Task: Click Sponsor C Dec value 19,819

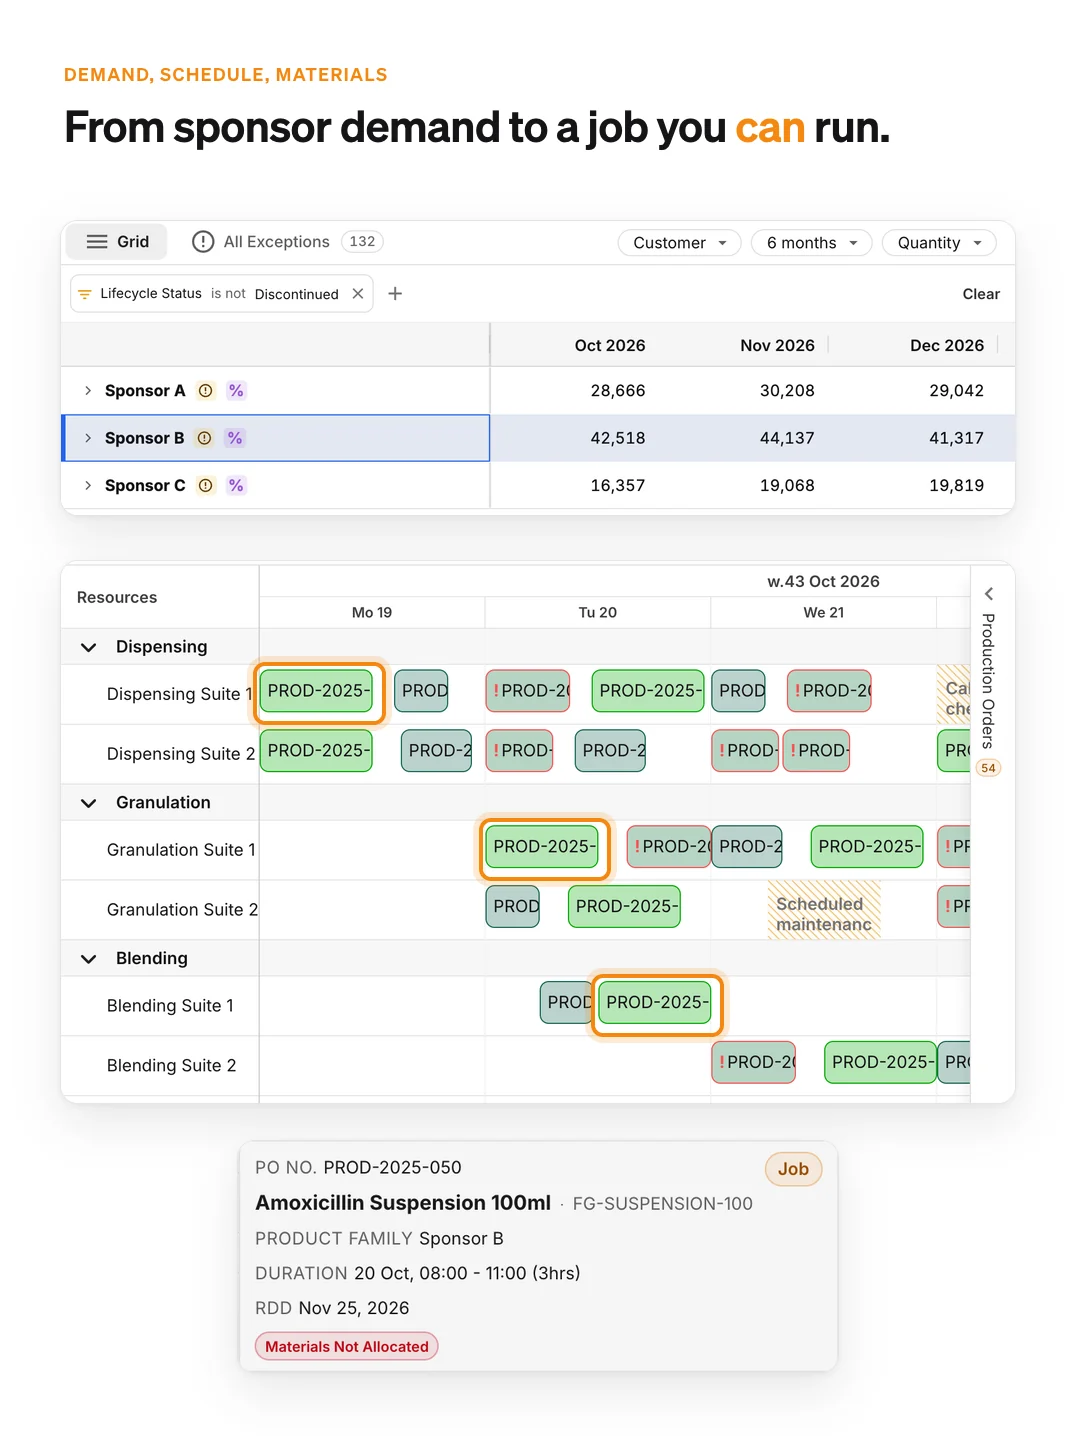Action: tap(956, 485)
